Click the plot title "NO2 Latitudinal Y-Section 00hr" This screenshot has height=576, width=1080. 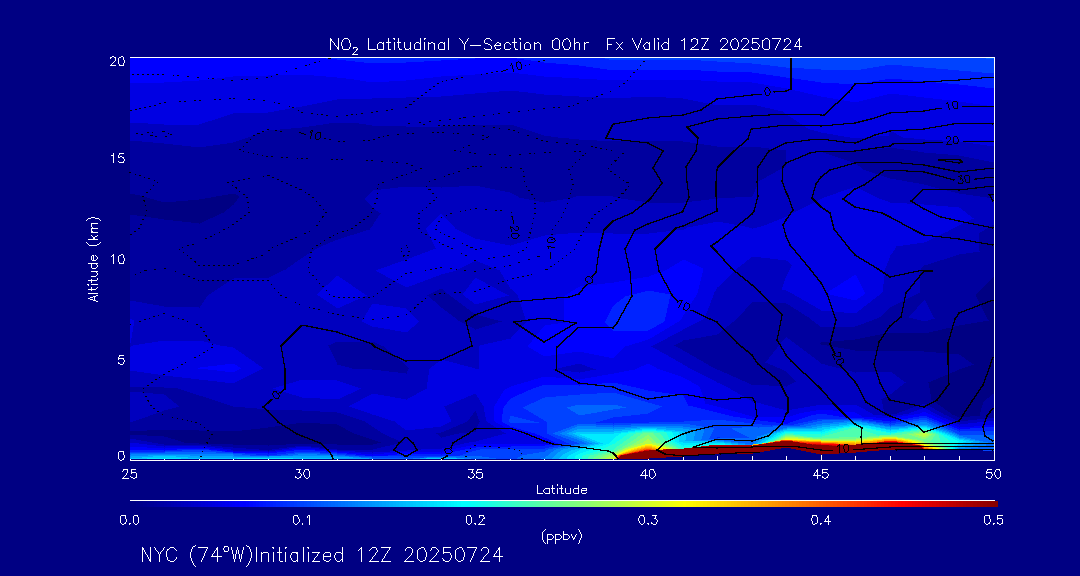tap(458, 45)
